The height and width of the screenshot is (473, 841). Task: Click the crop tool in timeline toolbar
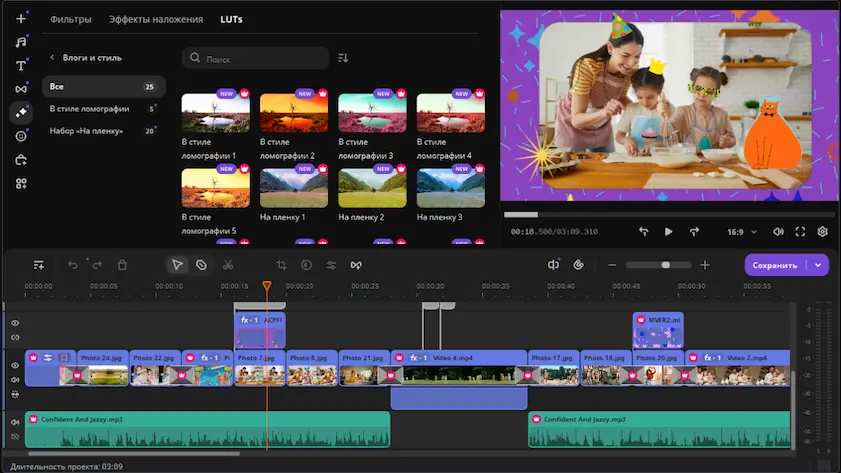pyautogui.click(x=281, y=265)
